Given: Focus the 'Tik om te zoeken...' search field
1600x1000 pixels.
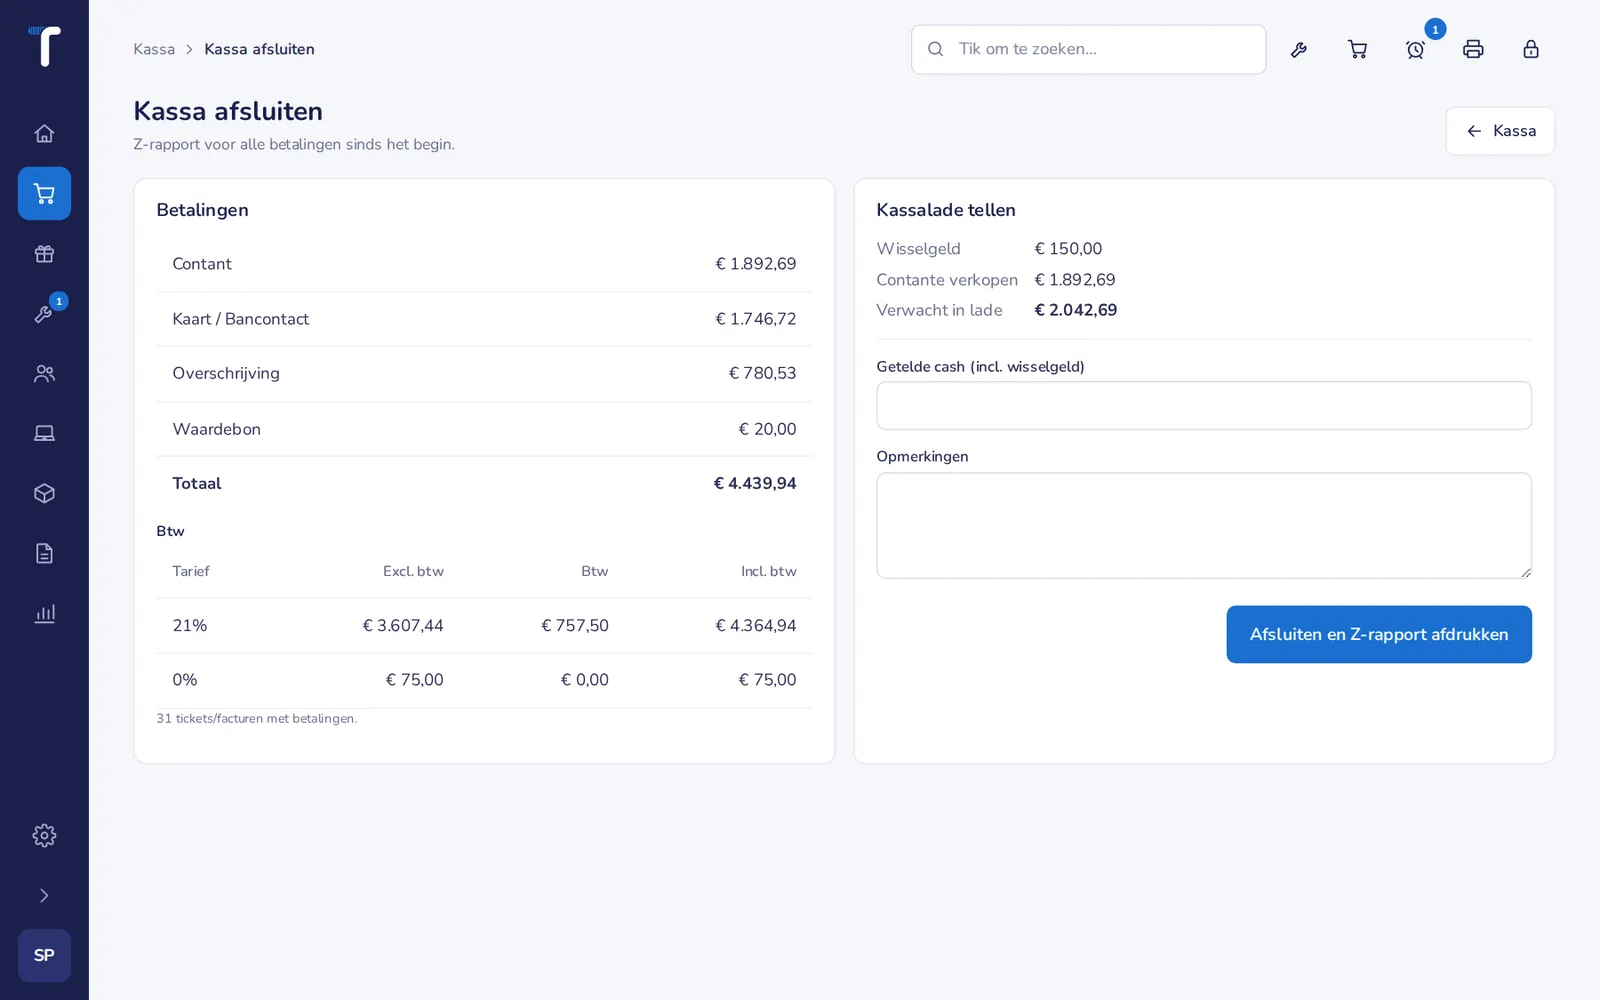Looking at the screenshot, I should (x=1088, y=49).
